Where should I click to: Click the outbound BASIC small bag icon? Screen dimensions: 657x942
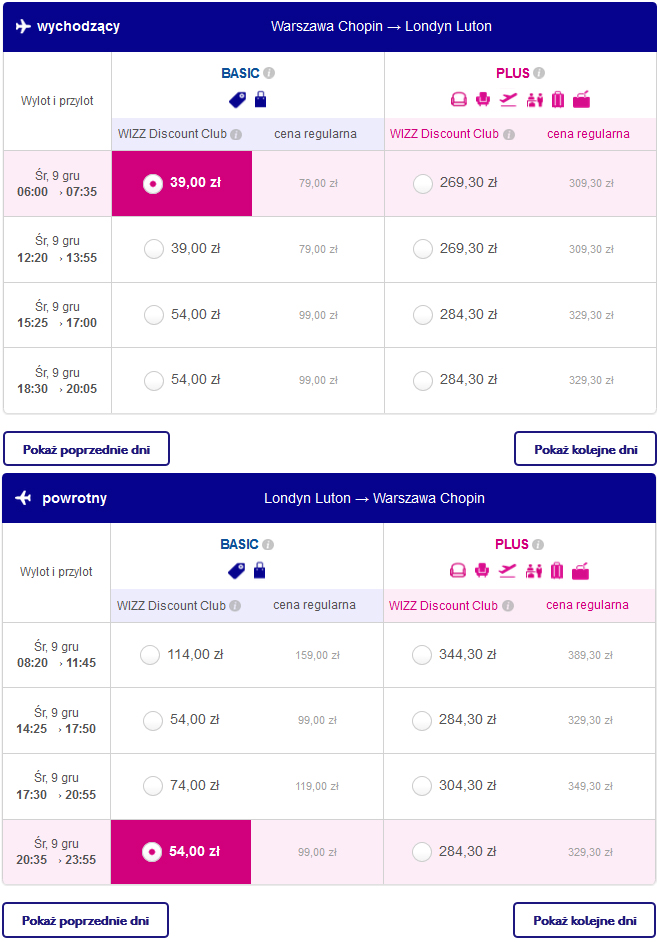(261, 100)
